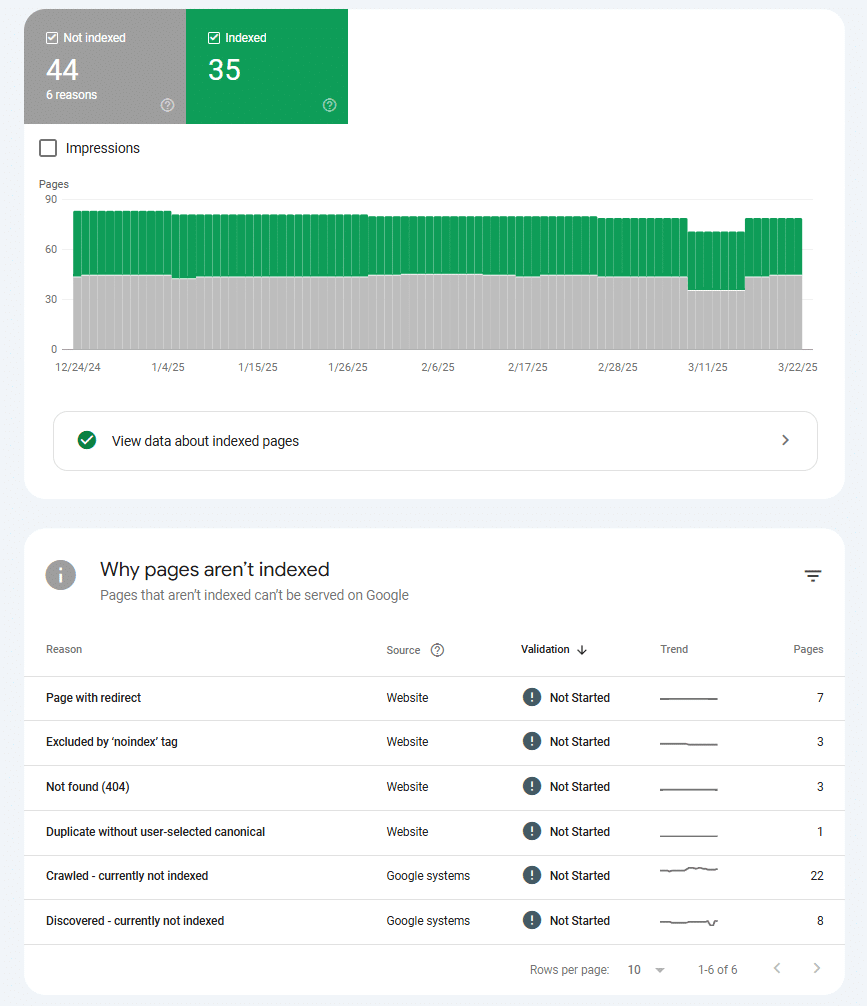Uncheck the Not indexed checkbox
867x1006 pixels.
click(x=52, y=38)
